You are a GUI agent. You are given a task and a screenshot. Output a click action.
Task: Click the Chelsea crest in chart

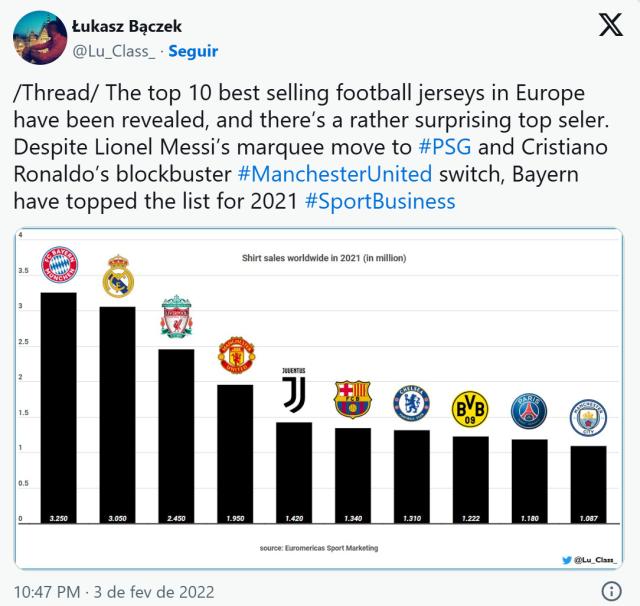(x=411, y=401)
